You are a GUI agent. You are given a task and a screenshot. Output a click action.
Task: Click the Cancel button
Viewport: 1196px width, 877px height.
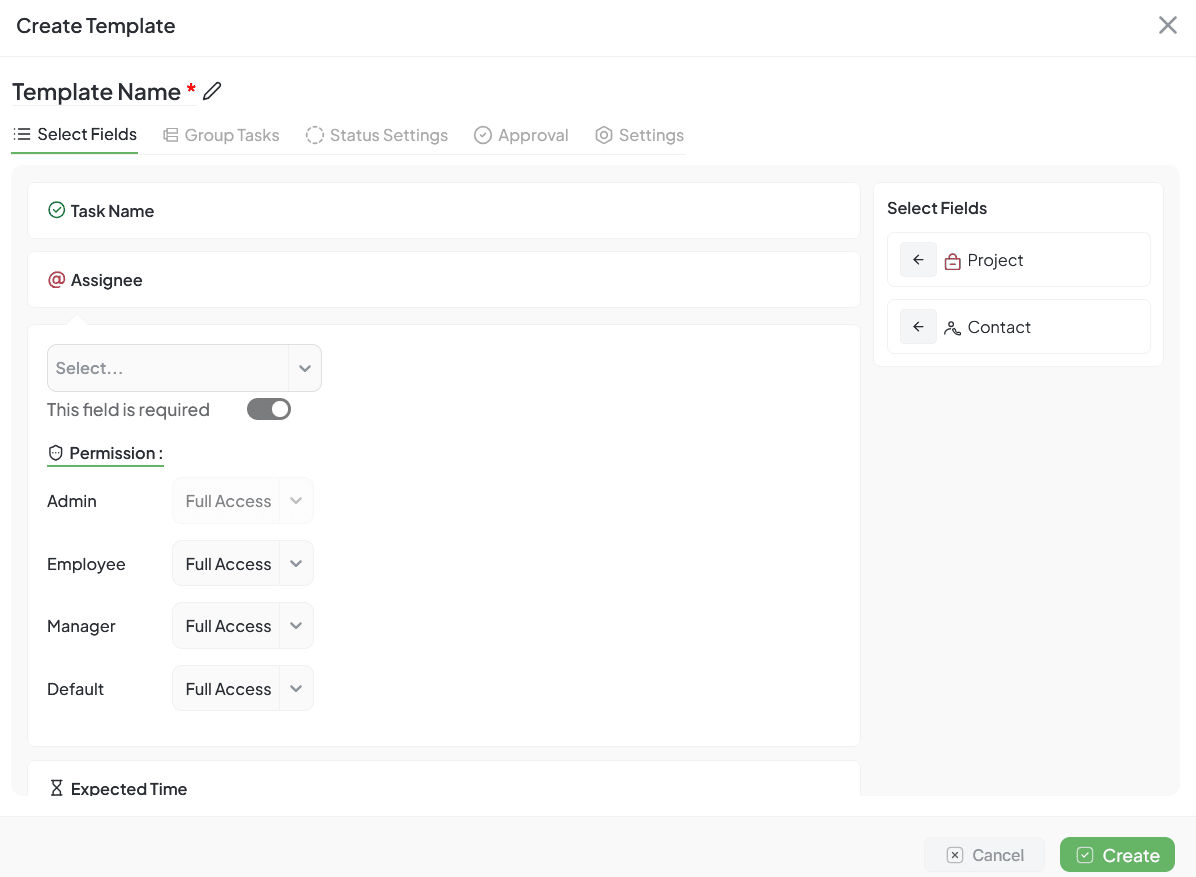click(x=985, y=855)
